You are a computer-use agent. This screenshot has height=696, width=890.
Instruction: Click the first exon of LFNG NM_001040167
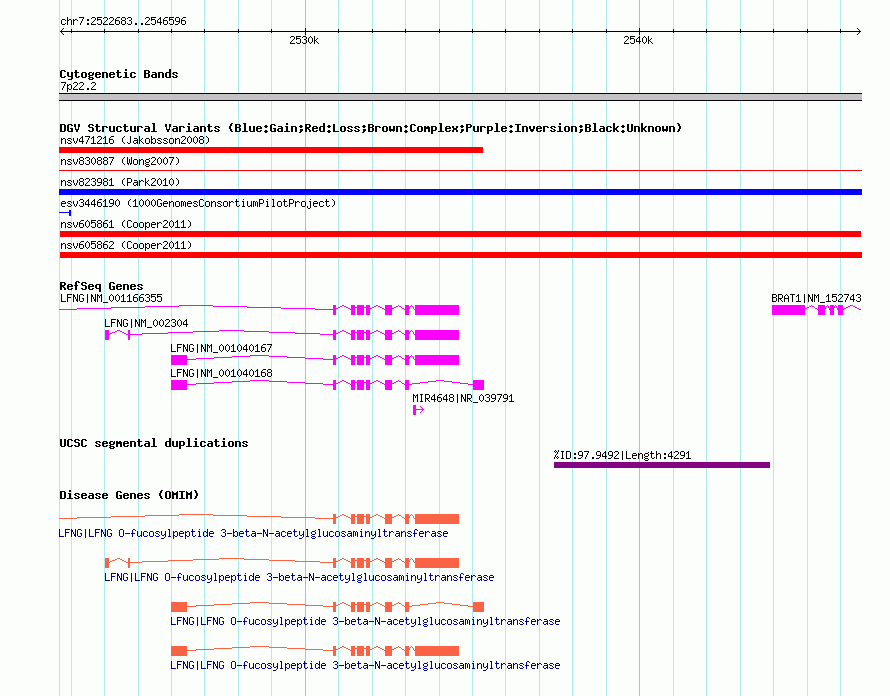[179, 360]
